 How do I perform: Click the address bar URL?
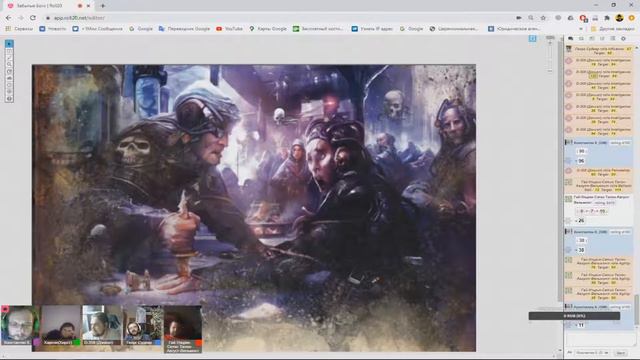pos(79,18)
